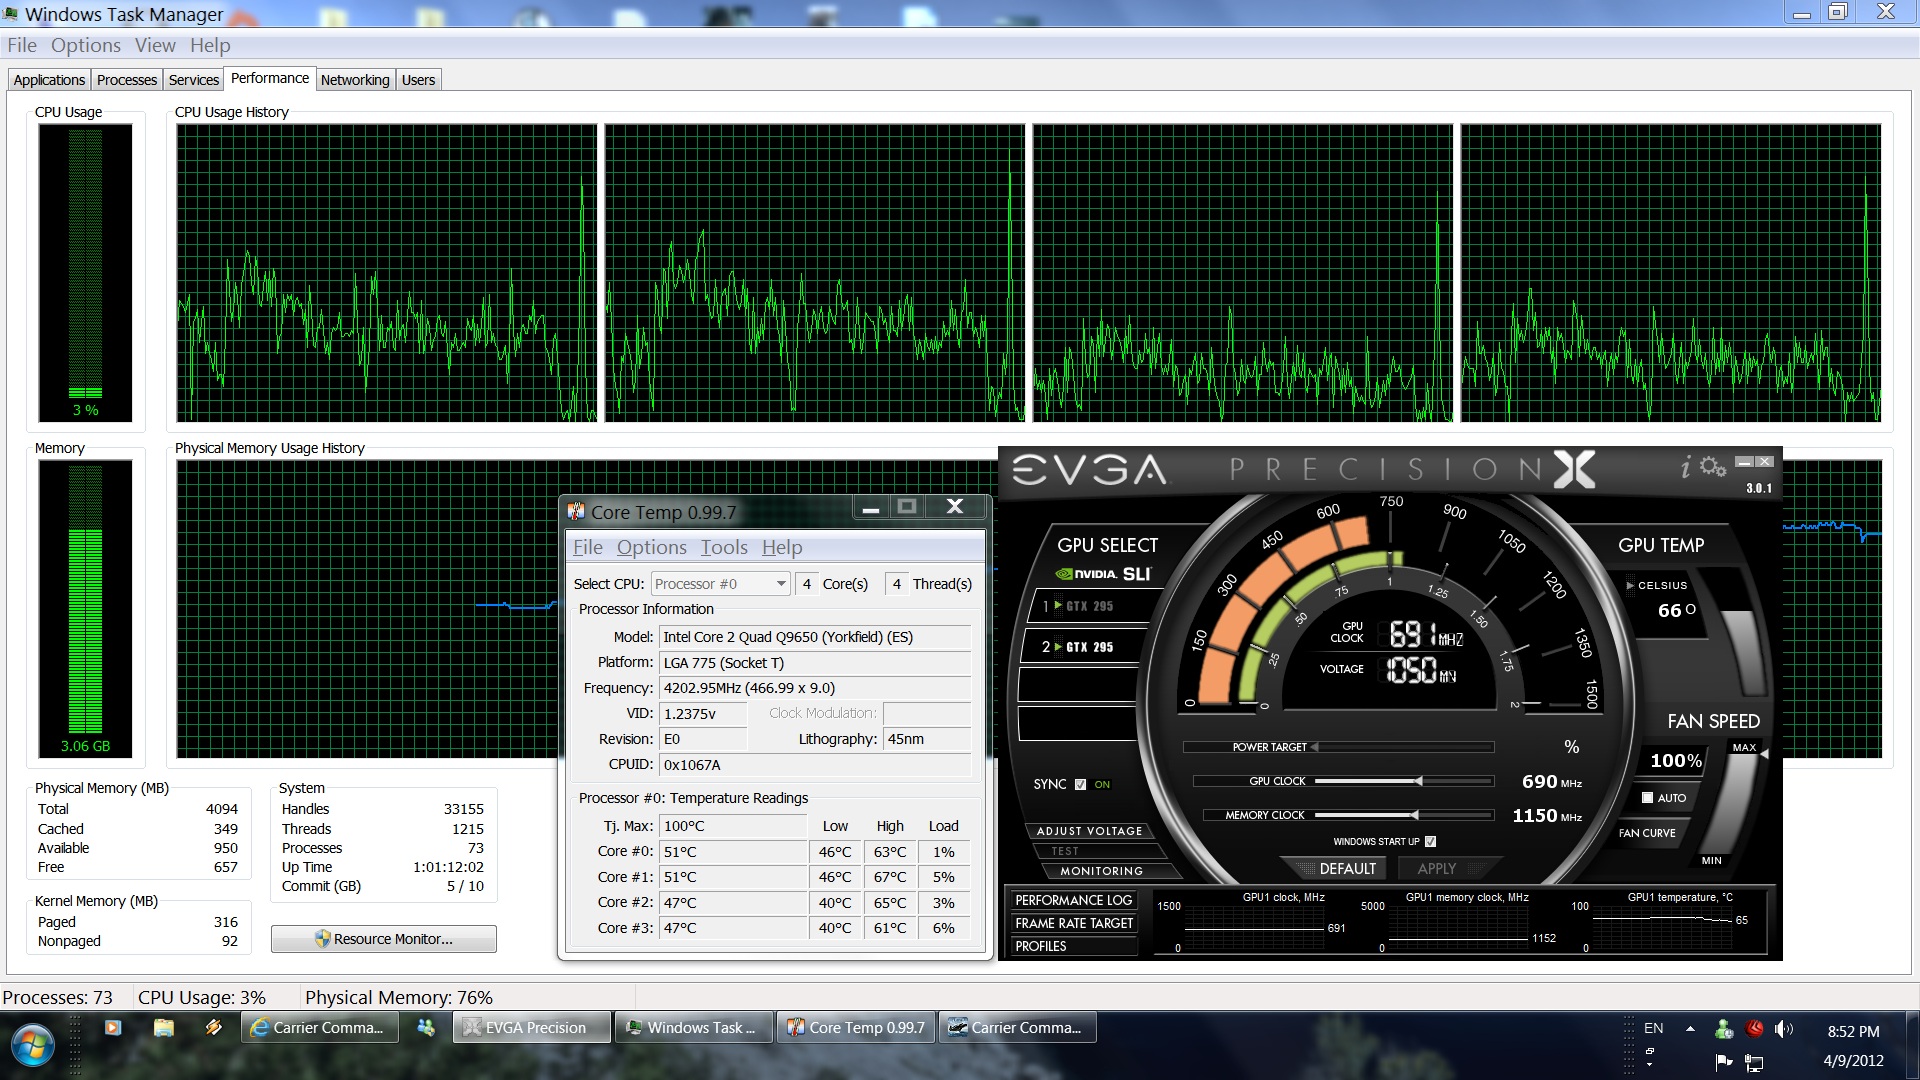Click the EVGA Precision info icon

tap(1686, 467)
